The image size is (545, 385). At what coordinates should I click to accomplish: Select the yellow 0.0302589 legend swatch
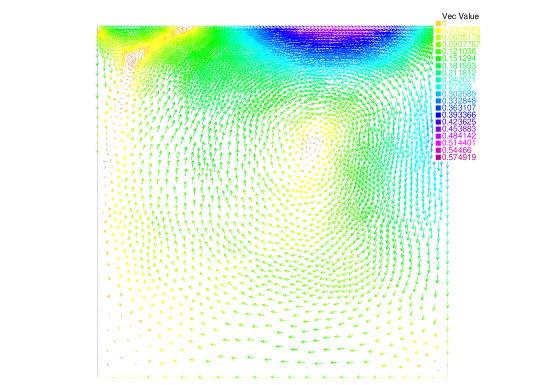(438, 30)
